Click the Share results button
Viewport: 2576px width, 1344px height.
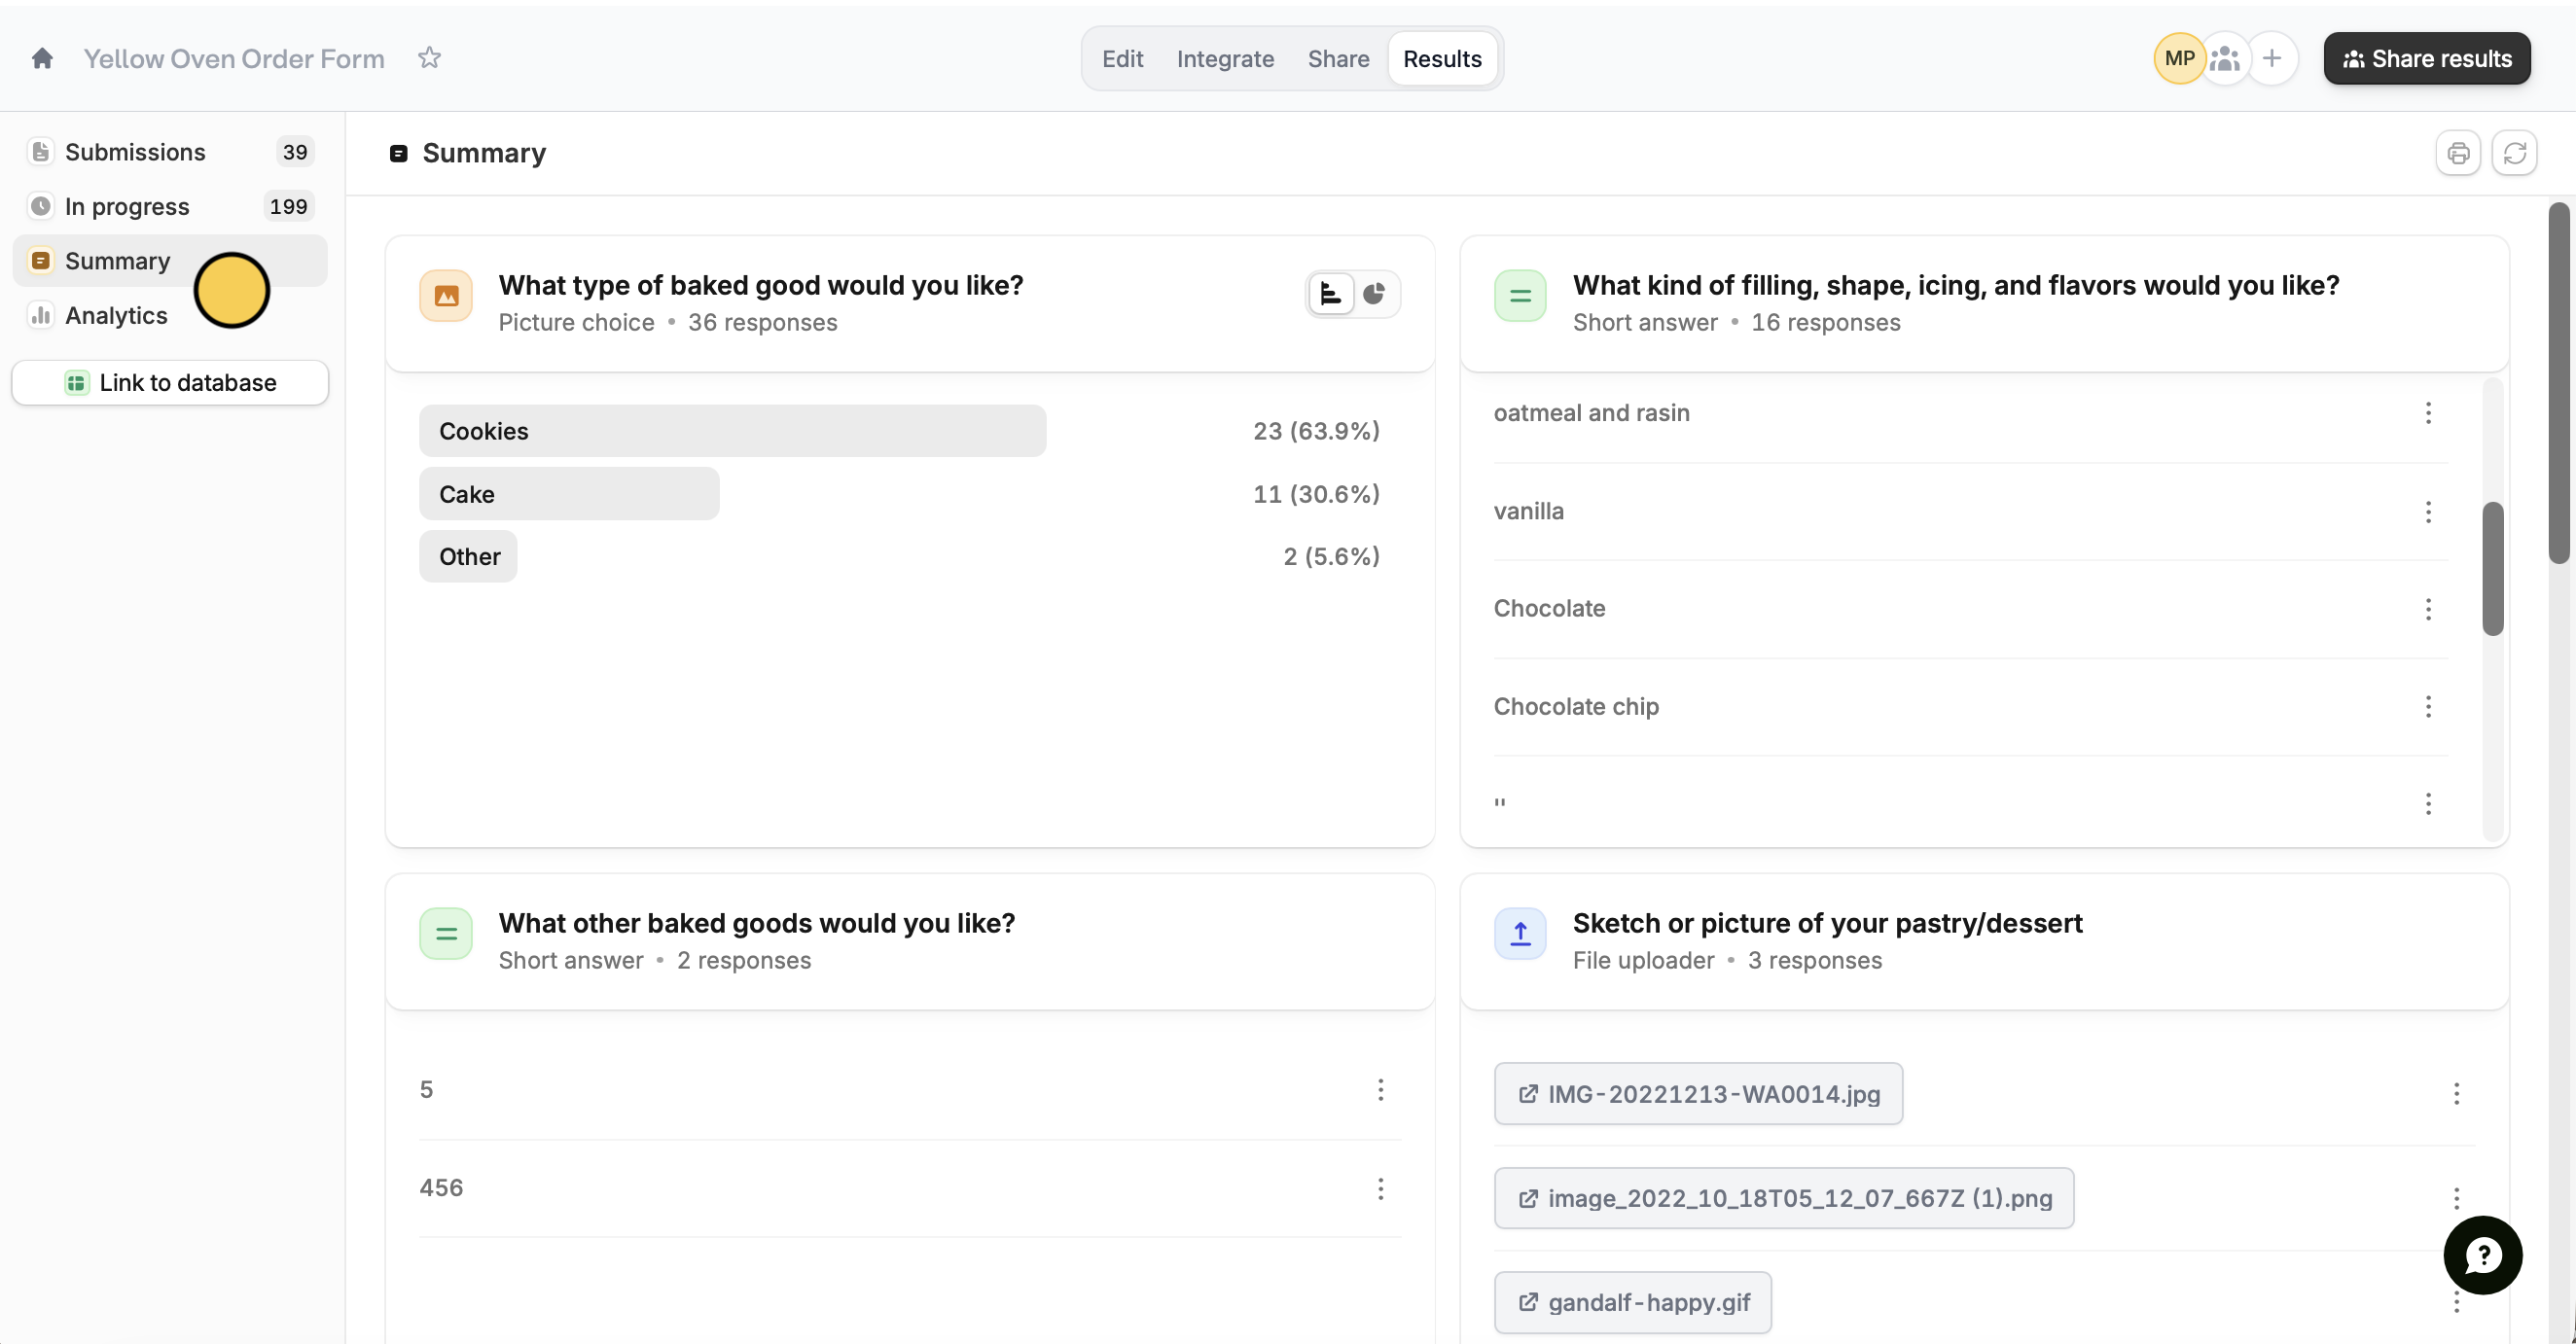tap(2426, 58)
